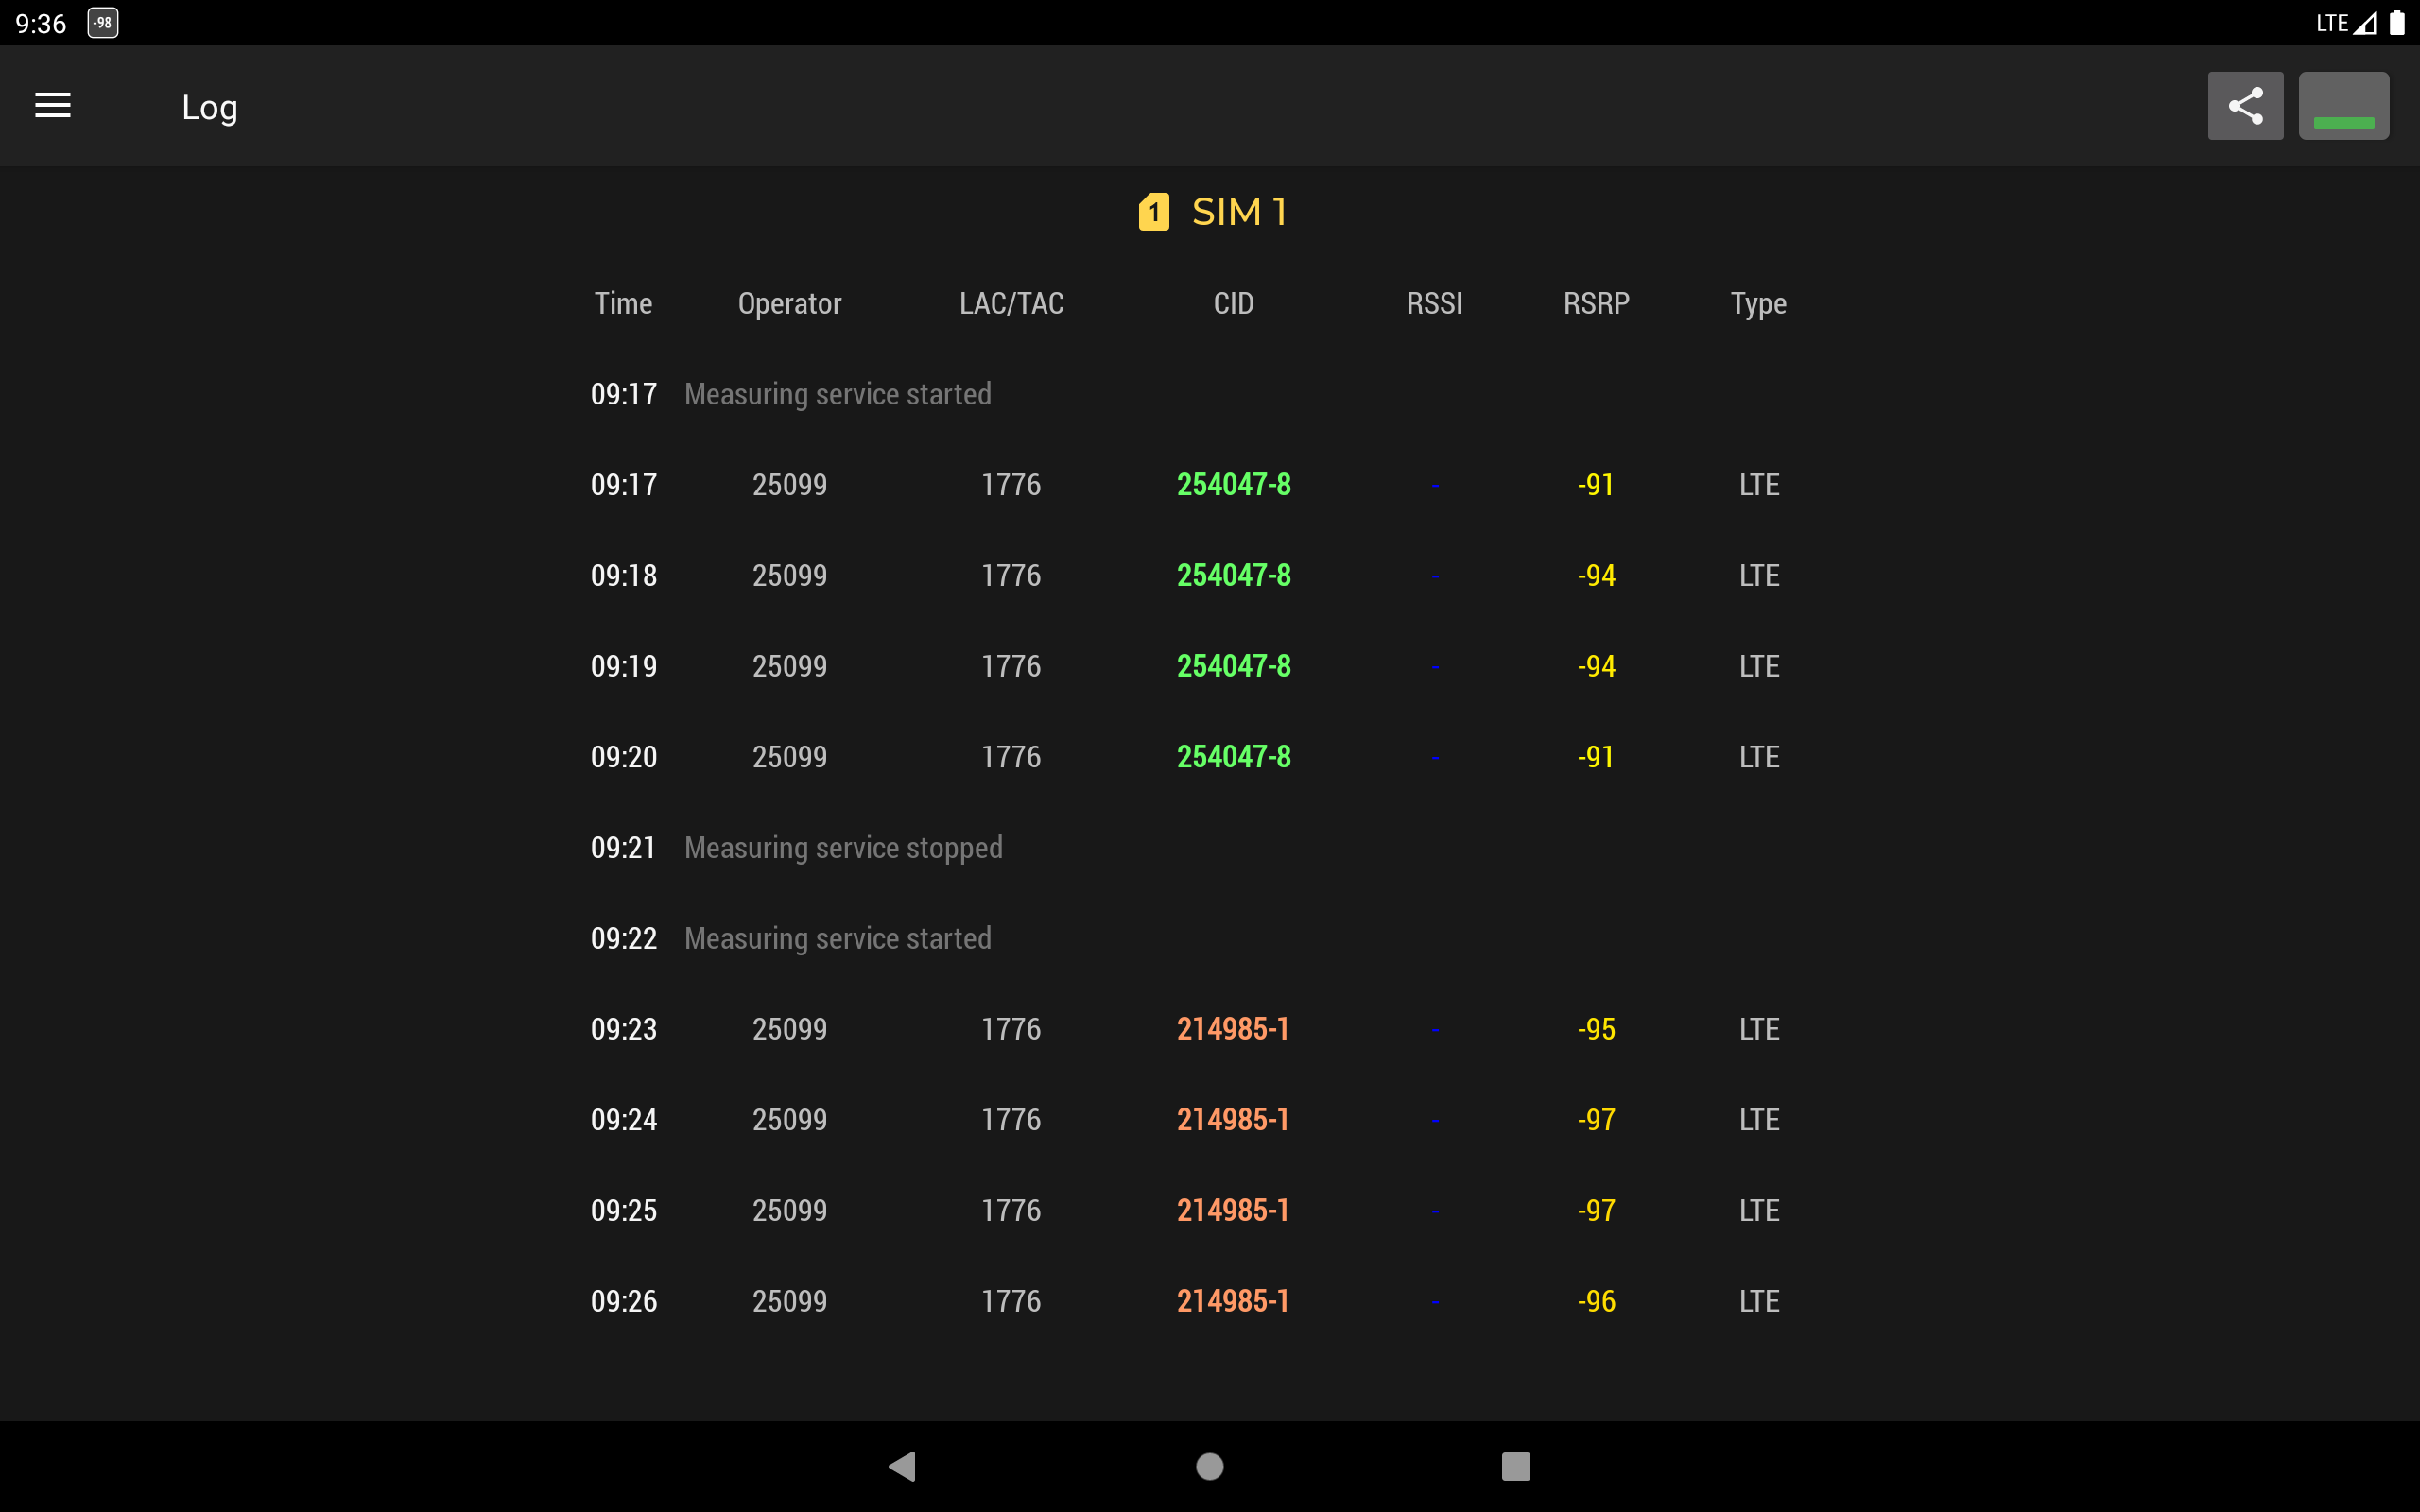Tap RSRP -96 in the 09:26 row

pyautogui.click(x=1596, y=1301)
